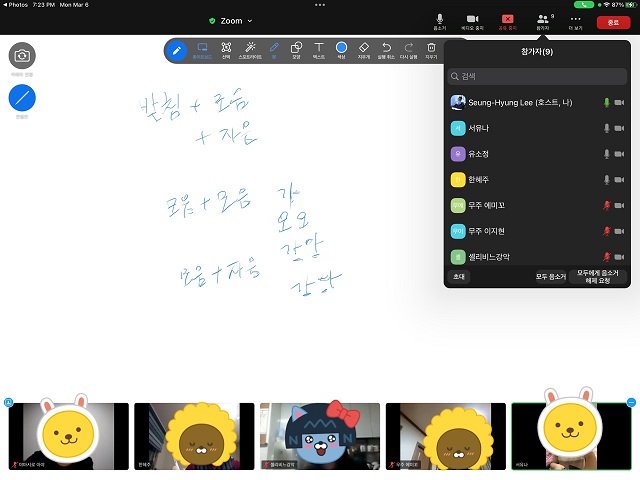This screenshot has width=640, height=480.
Task: Click 셀리비느강악's camera icon
Action: pyautogui.click(x=620, y=257)
